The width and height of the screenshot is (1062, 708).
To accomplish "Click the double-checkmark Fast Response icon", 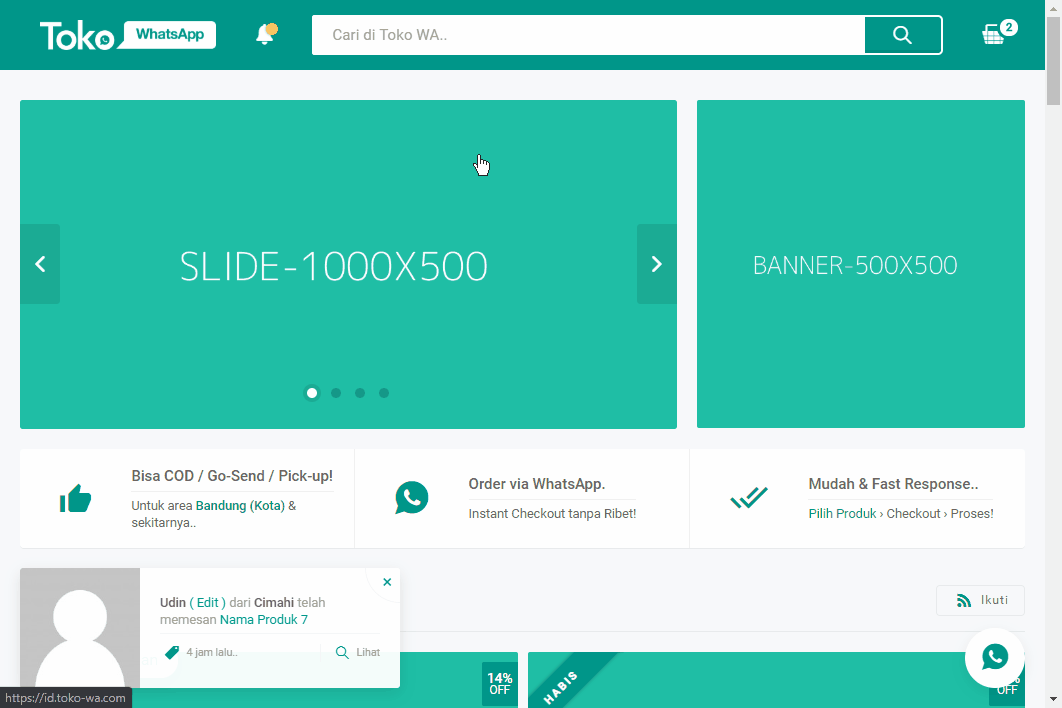I will [x=750, y=497].
